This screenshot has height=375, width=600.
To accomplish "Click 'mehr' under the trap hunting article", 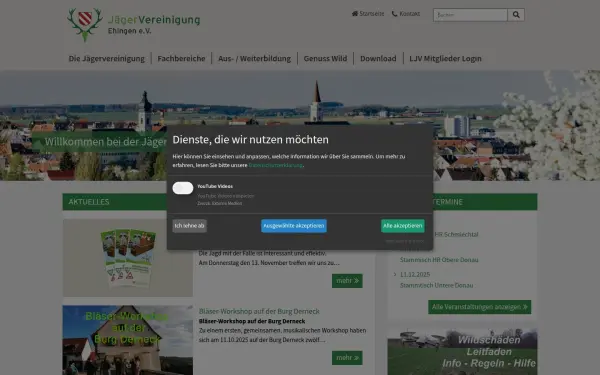I will 347,281.
